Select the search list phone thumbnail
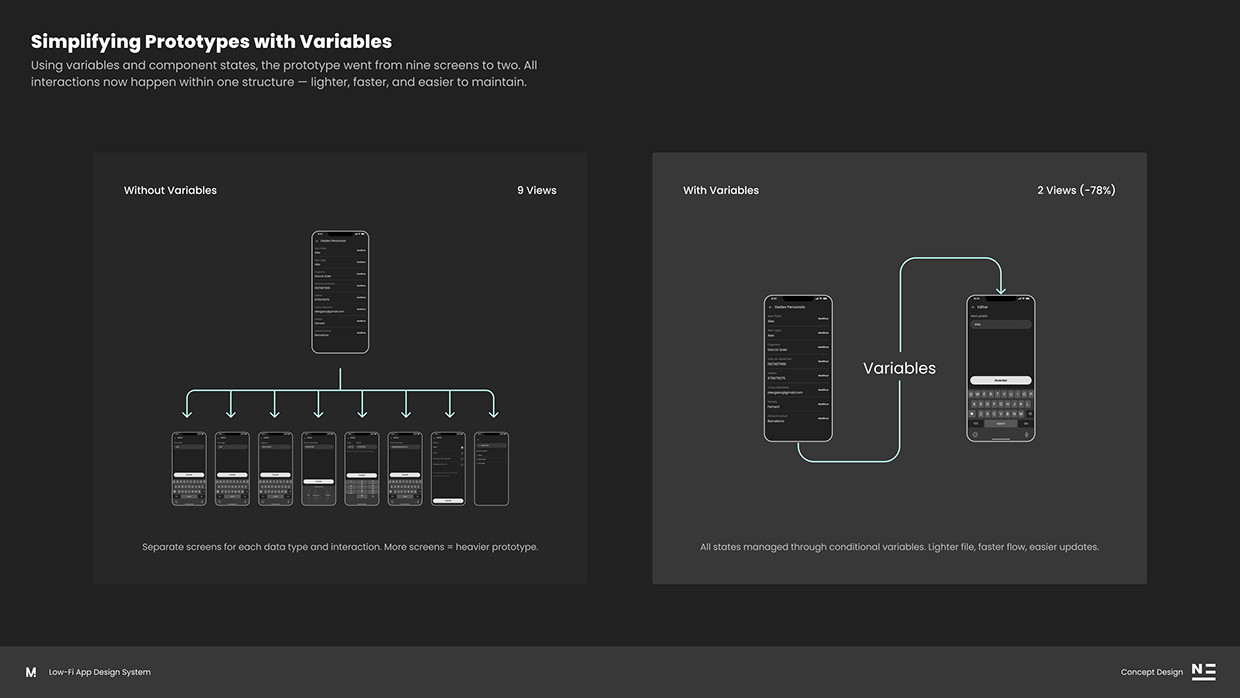Screen dimensions: 1240x698 coord(491,469)
